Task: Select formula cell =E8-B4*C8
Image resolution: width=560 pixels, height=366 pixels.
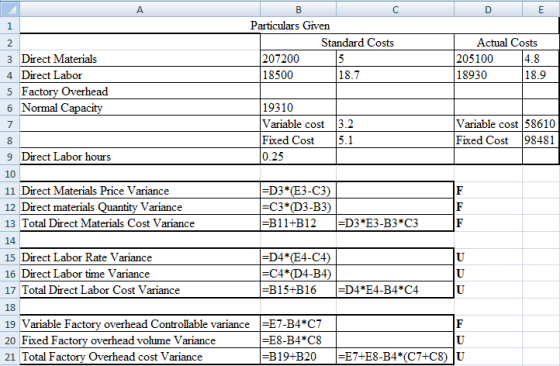Action: [x=298, y=340]
